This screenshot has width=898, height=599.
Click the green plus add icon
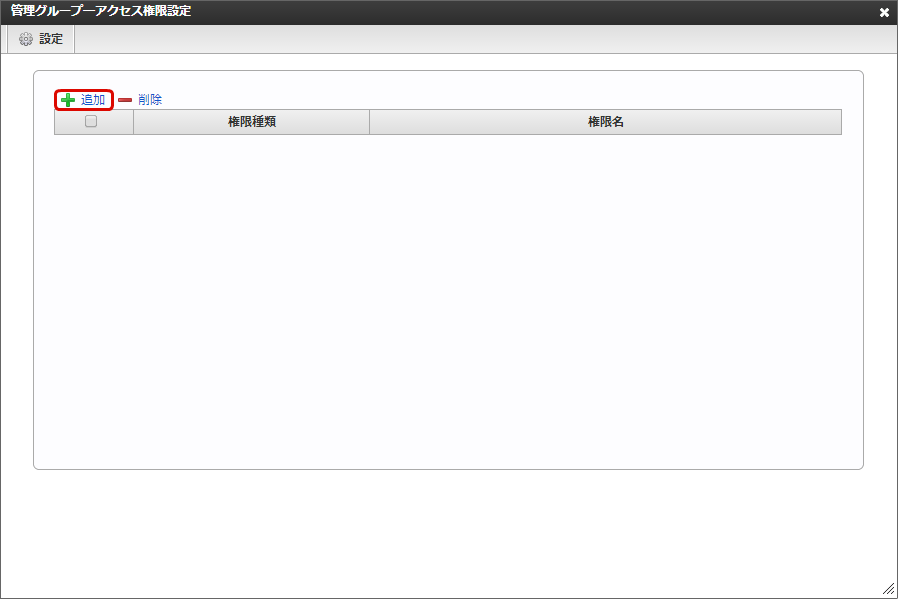pos(68,100)
